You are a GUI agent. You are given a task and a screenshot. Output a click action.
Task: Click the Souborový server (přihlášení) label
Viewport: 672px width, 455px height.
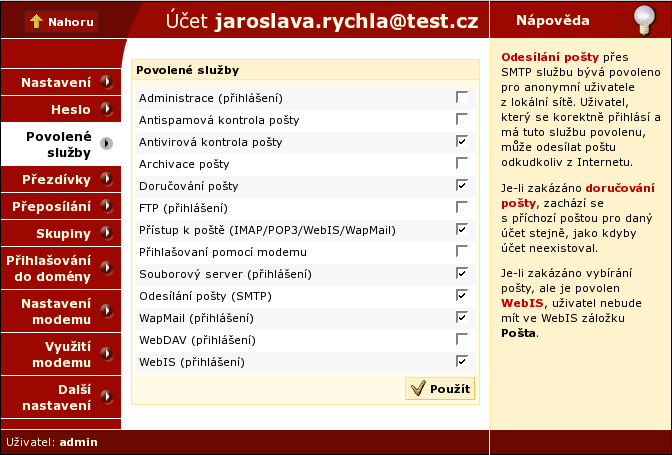(225, 274)
